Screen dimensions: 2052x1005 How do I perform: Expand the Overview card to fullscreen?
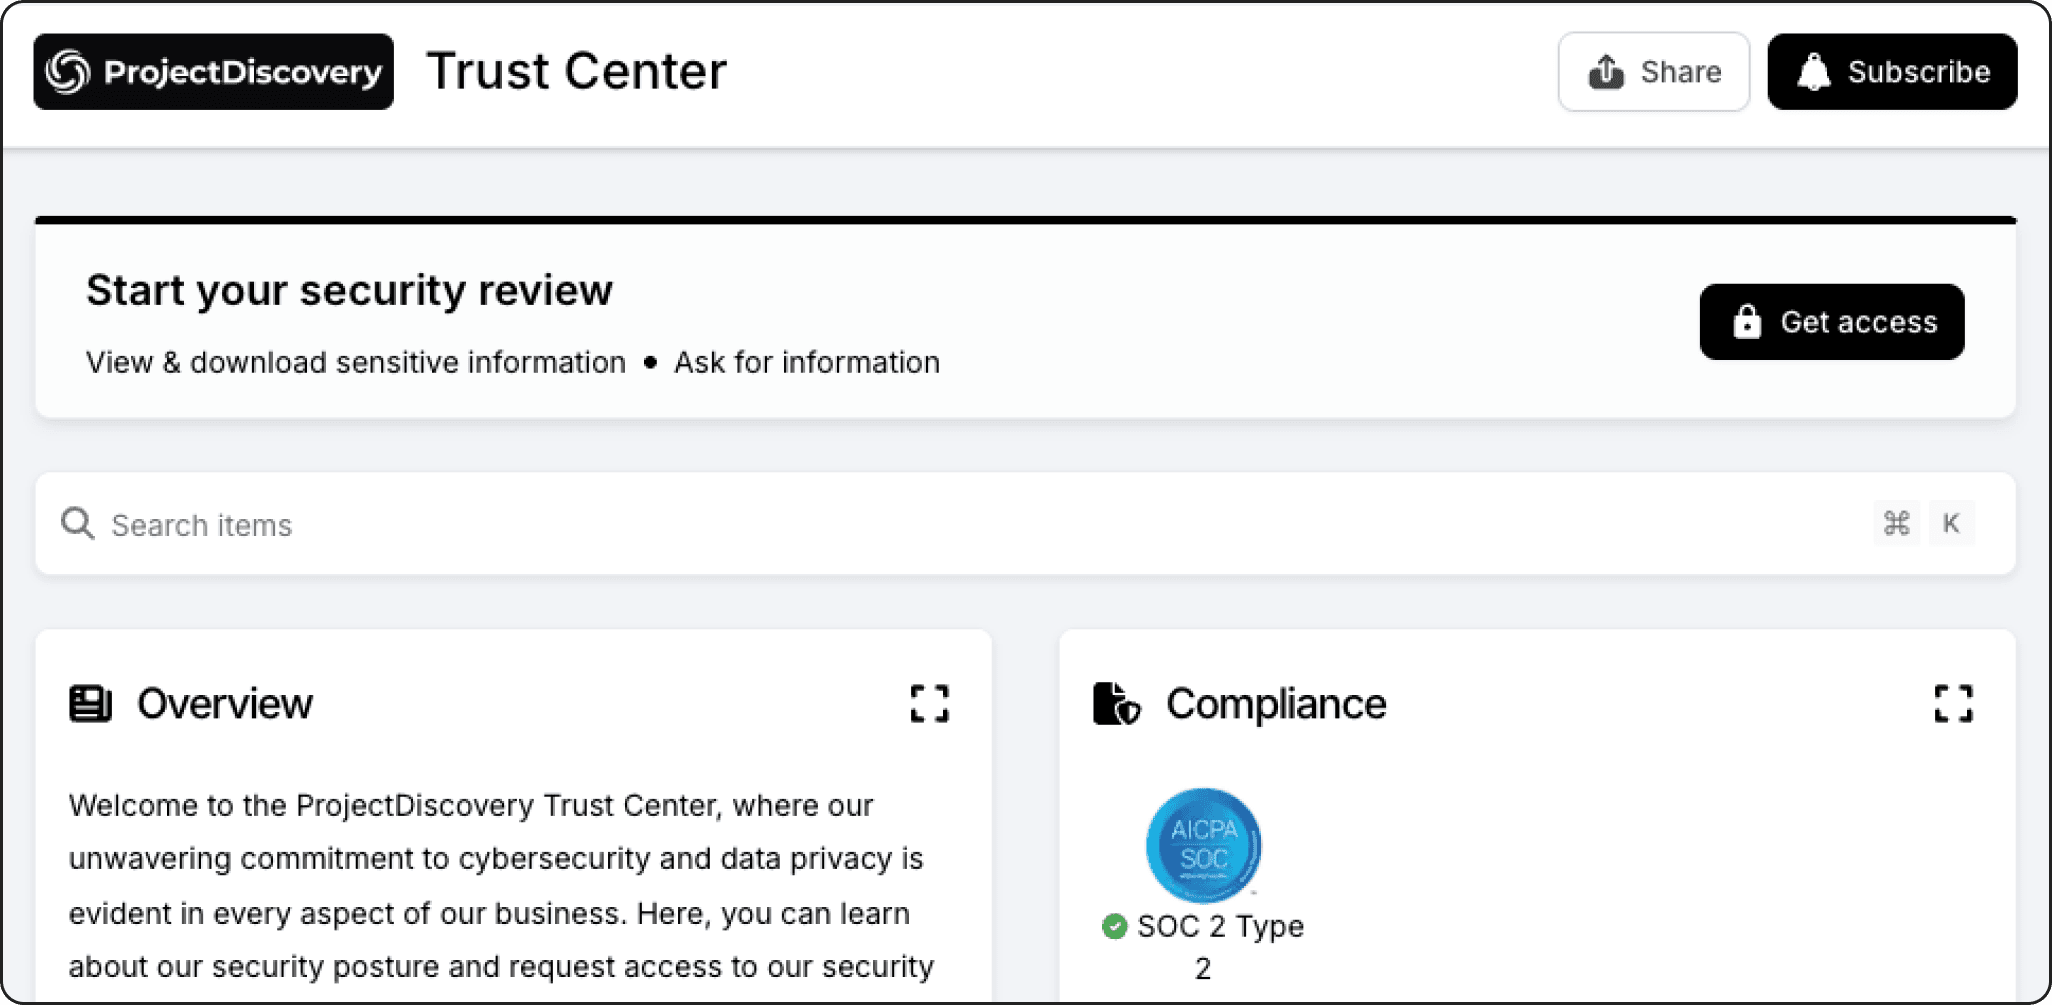929,703
